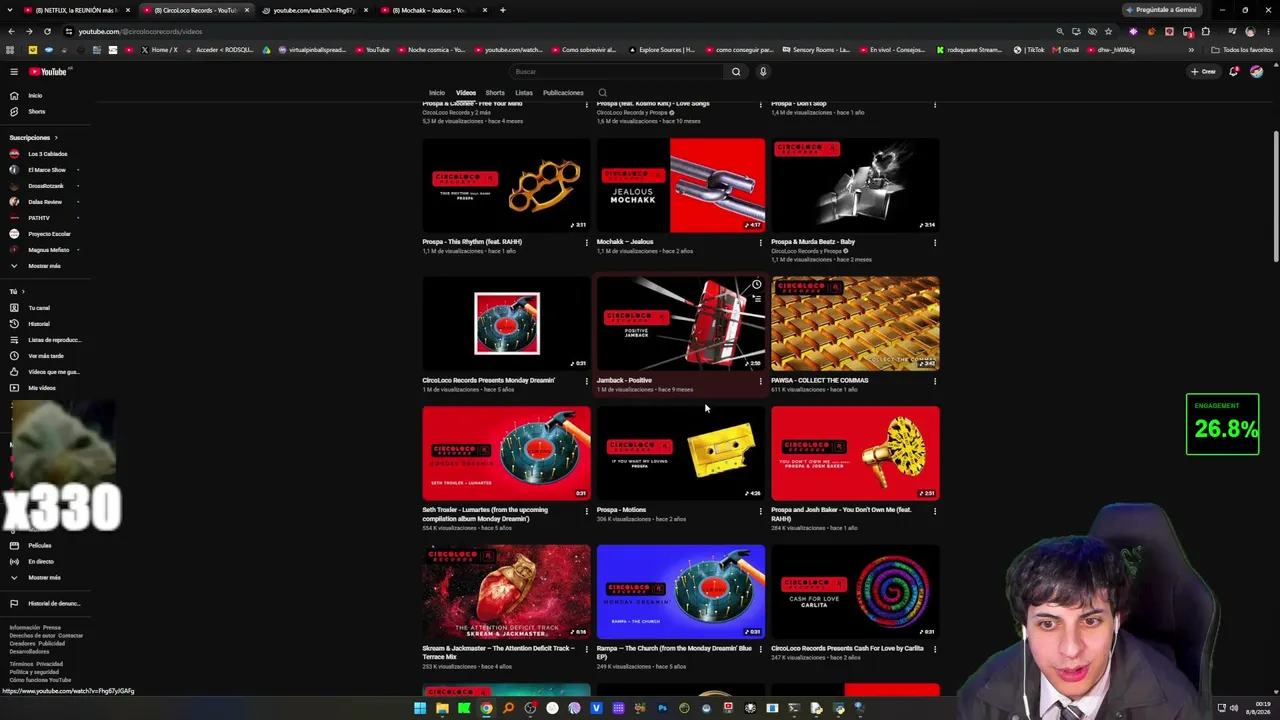Open File Explorer from the taskbar

pyautogui.click(x=442, y=708)
